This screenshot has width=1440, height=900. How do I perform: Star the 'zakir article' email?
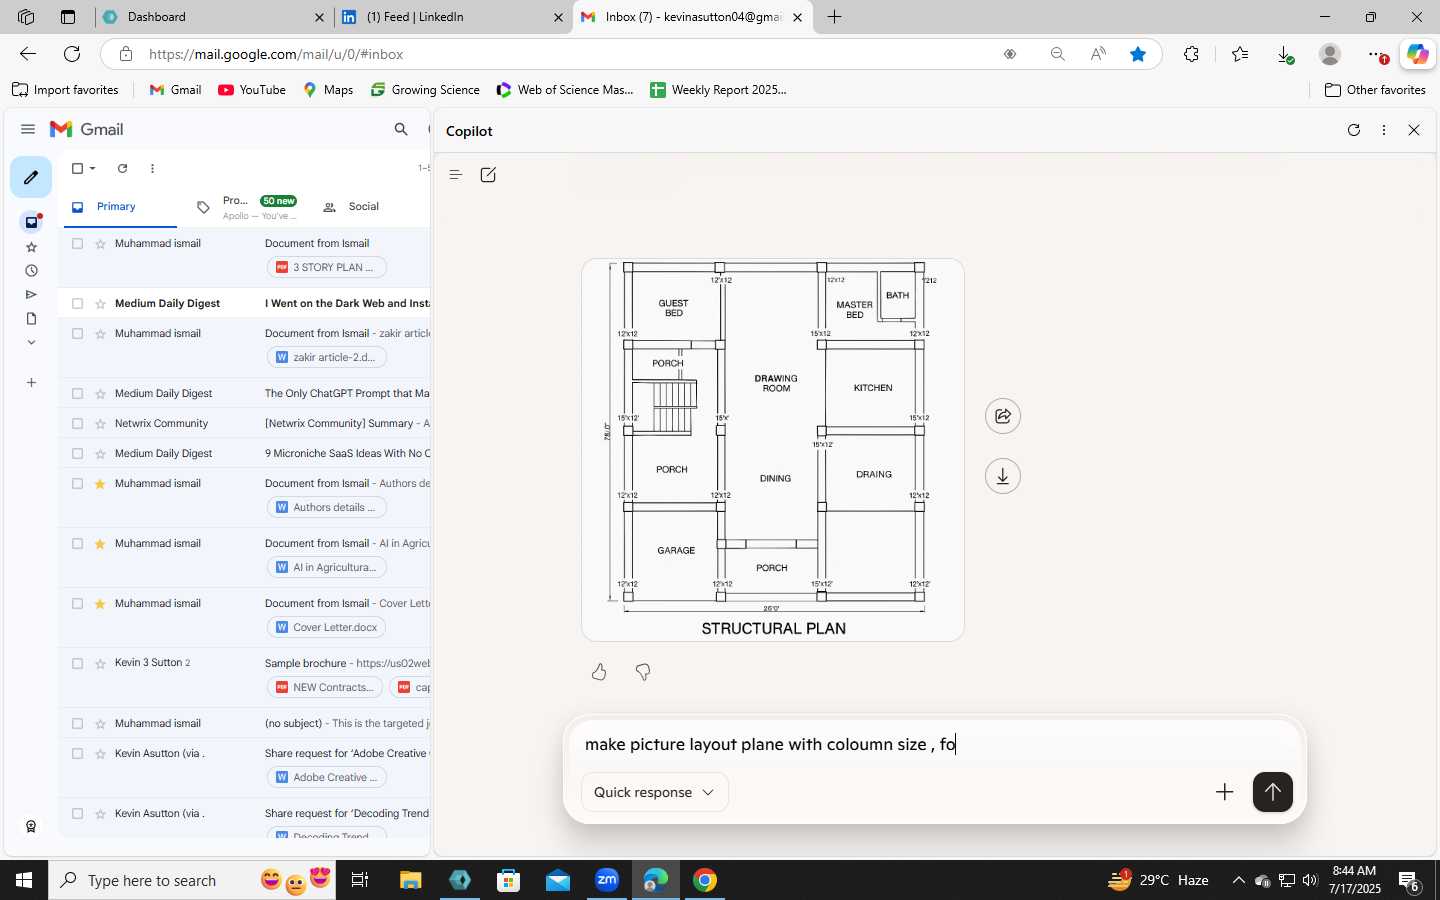click(x=100, y=333)
